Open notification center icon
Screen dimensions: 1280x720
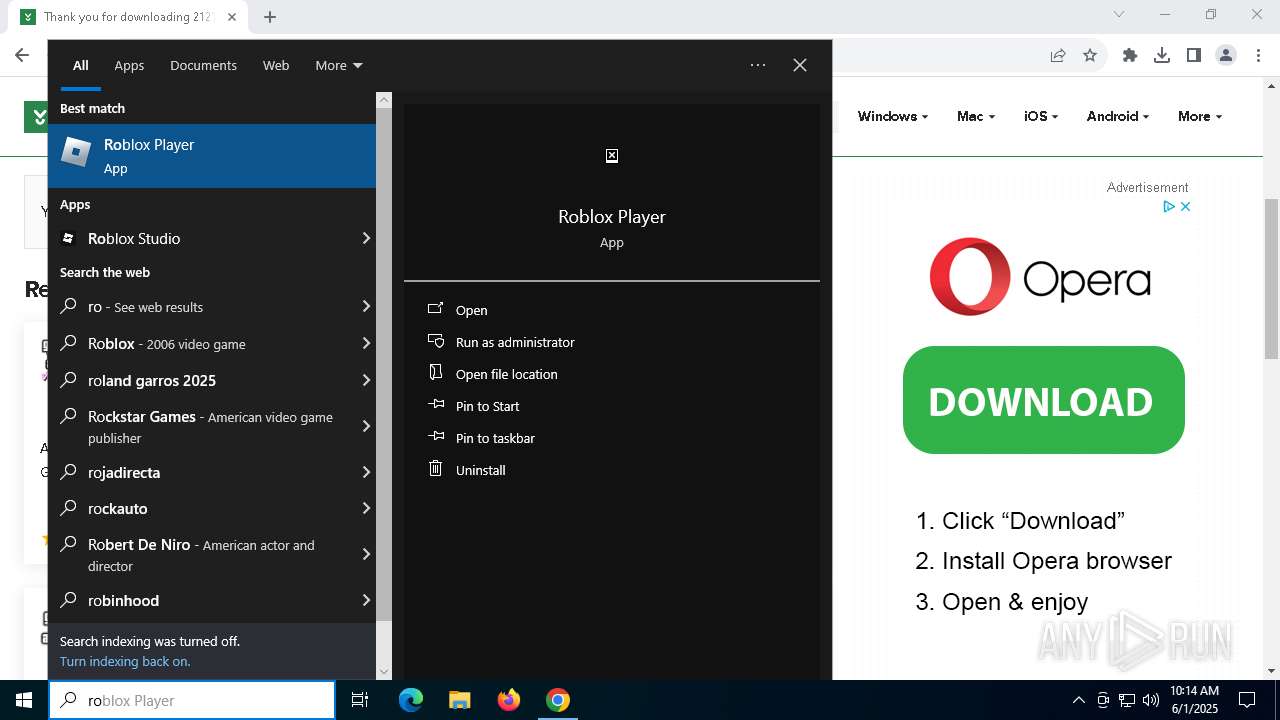point(1247,700)
